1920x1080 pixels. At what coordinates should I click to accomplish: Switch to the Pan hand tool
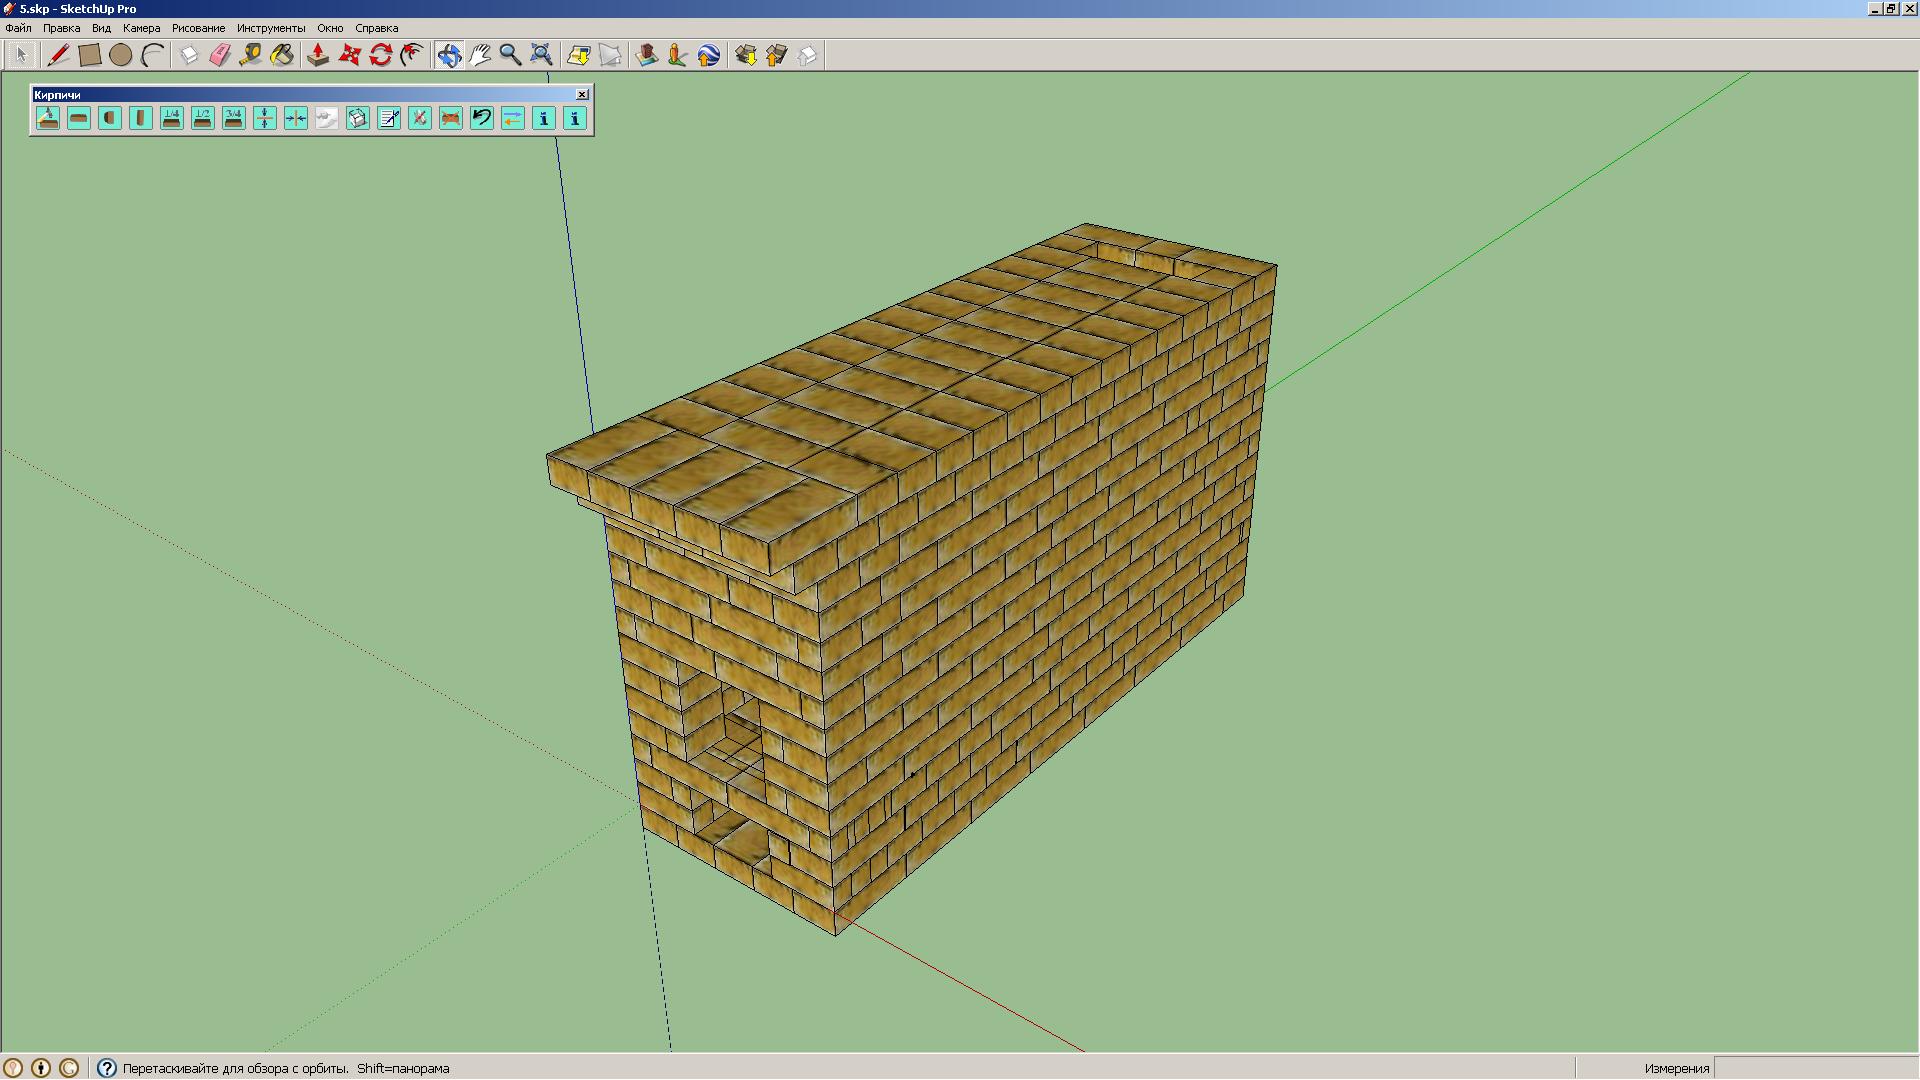click(x=480, y=55)
